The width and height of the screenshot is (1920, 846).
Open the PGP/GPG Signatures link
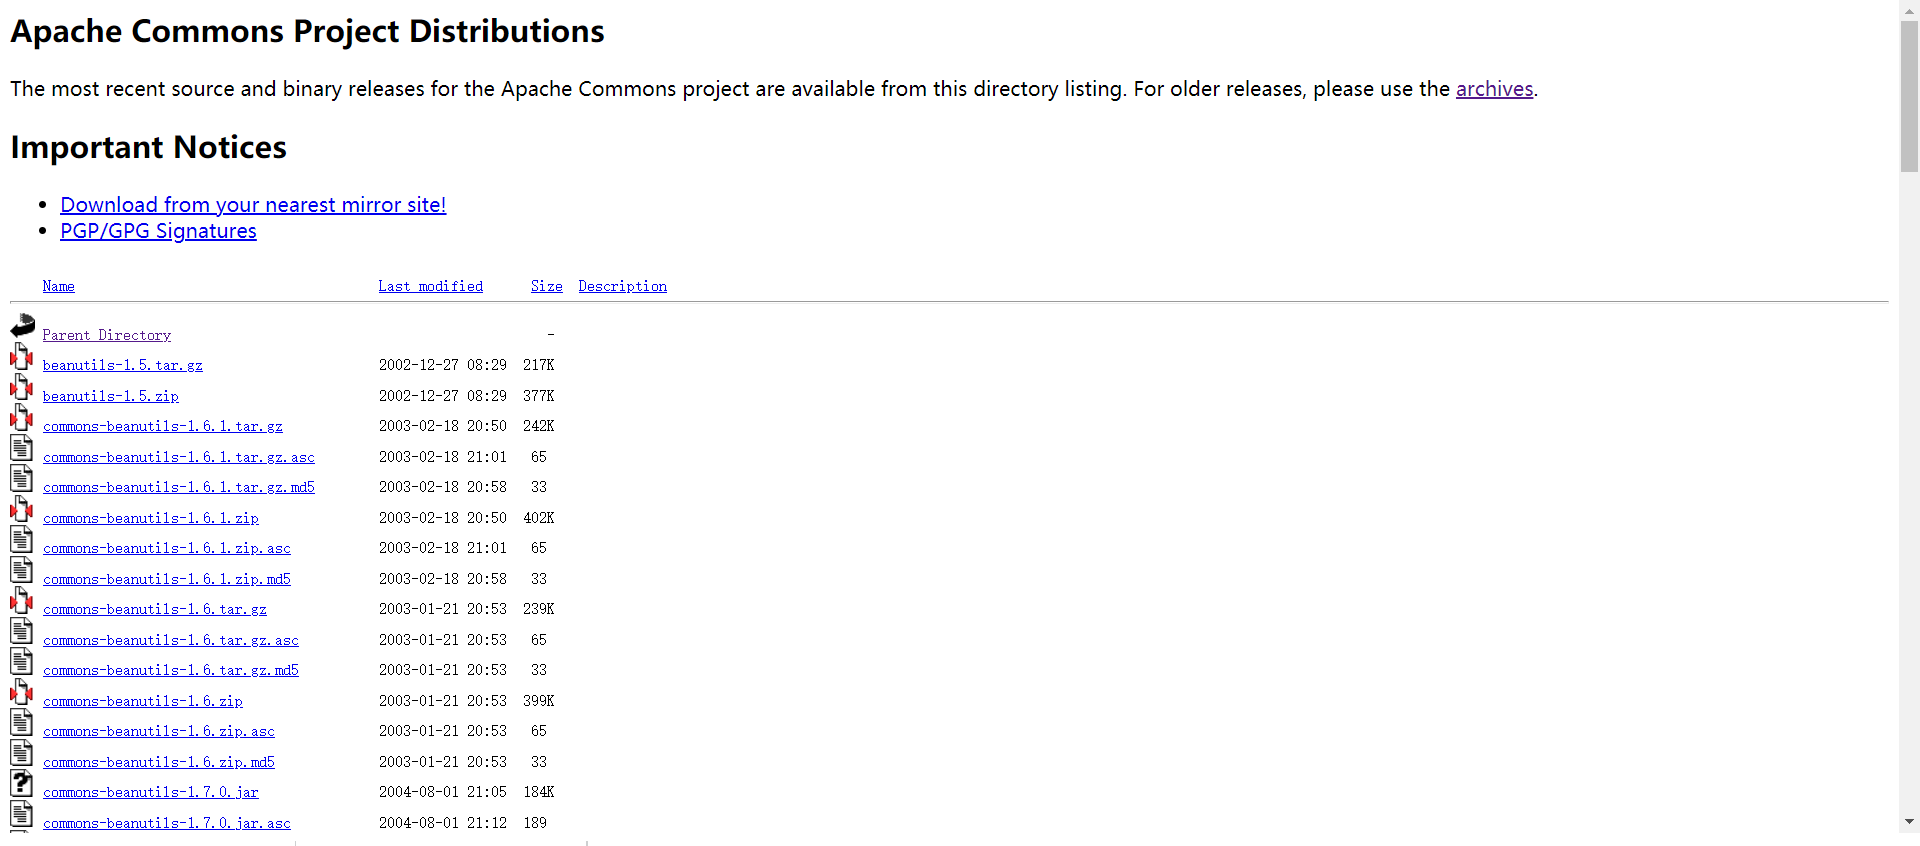pos(158,231)
